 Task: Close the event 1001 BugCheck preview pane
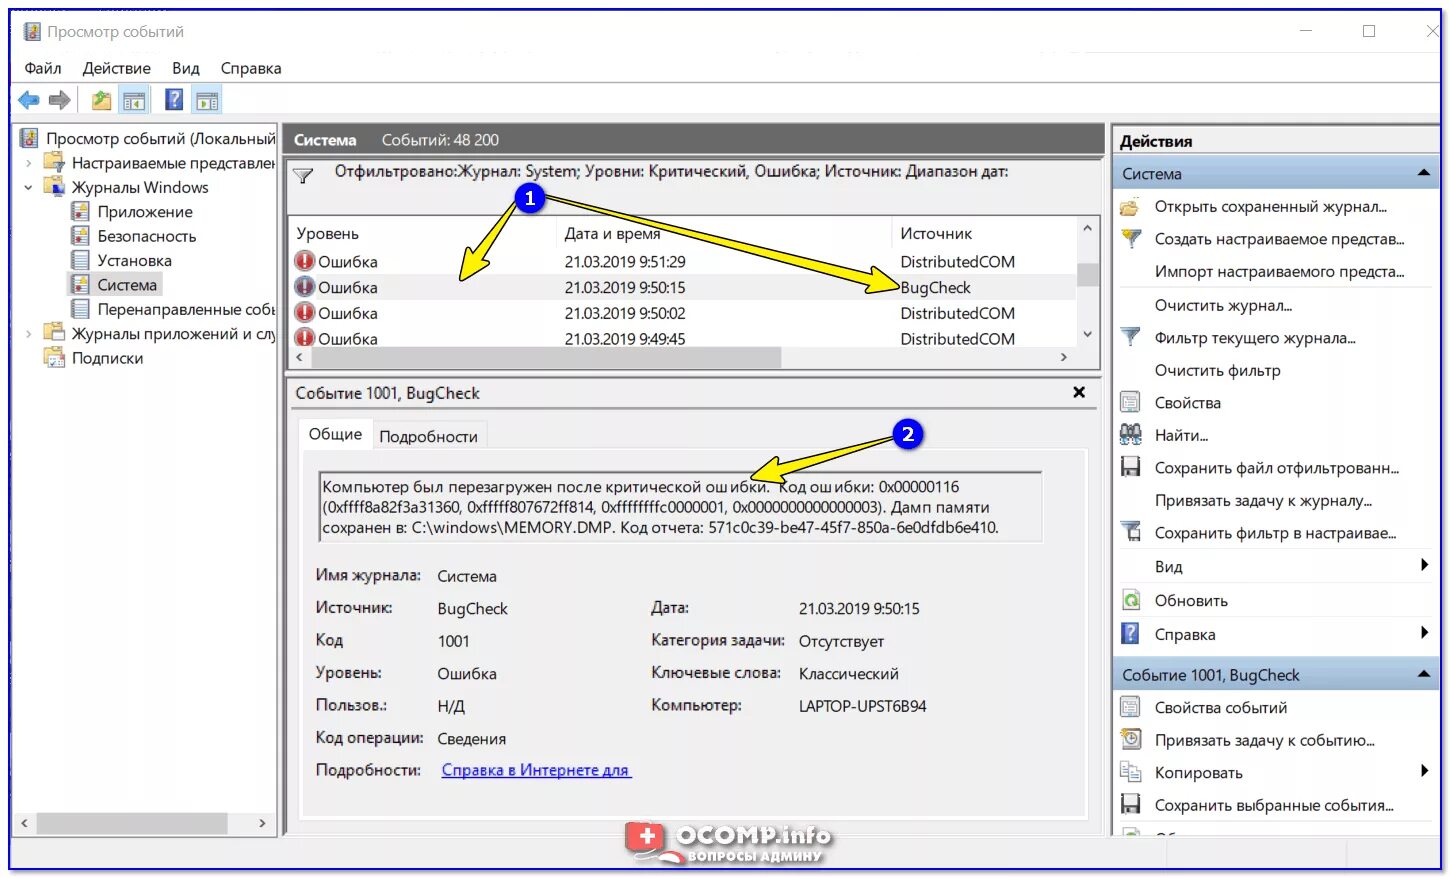[1079, 392]
